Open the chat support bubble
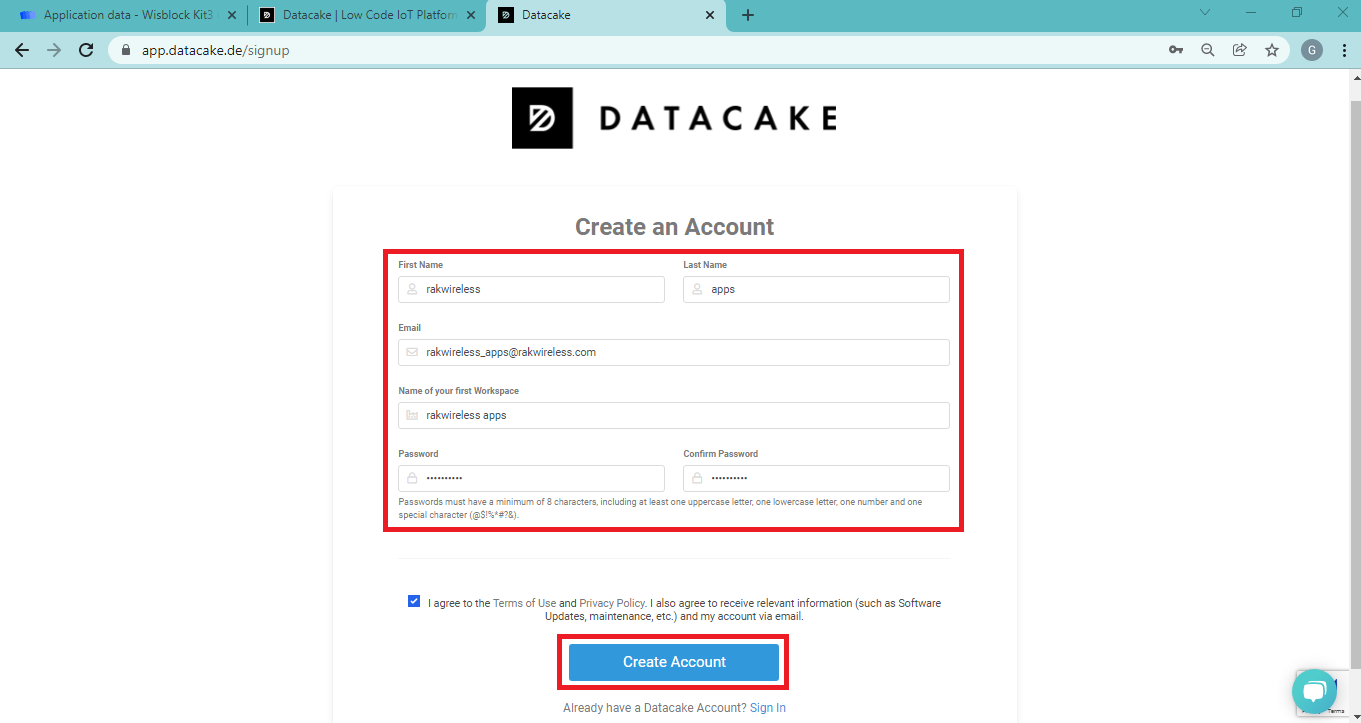1361x723 pixels. (x=1314, y=691)
